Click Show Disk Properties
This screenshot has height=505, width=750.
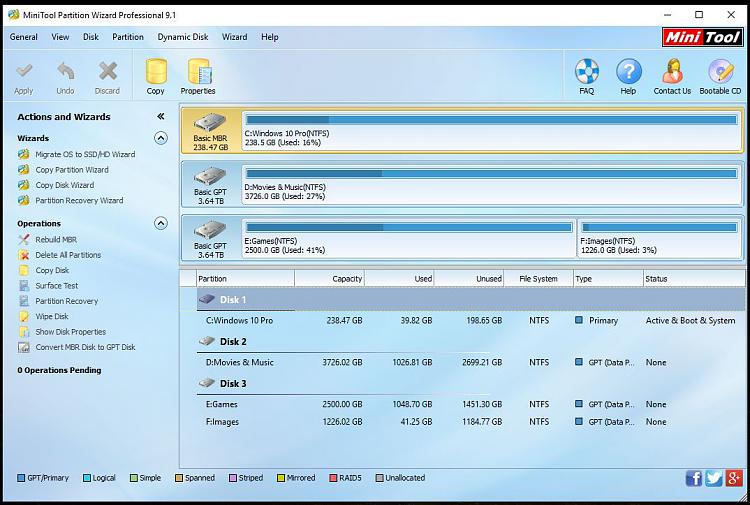click(70, 331)
